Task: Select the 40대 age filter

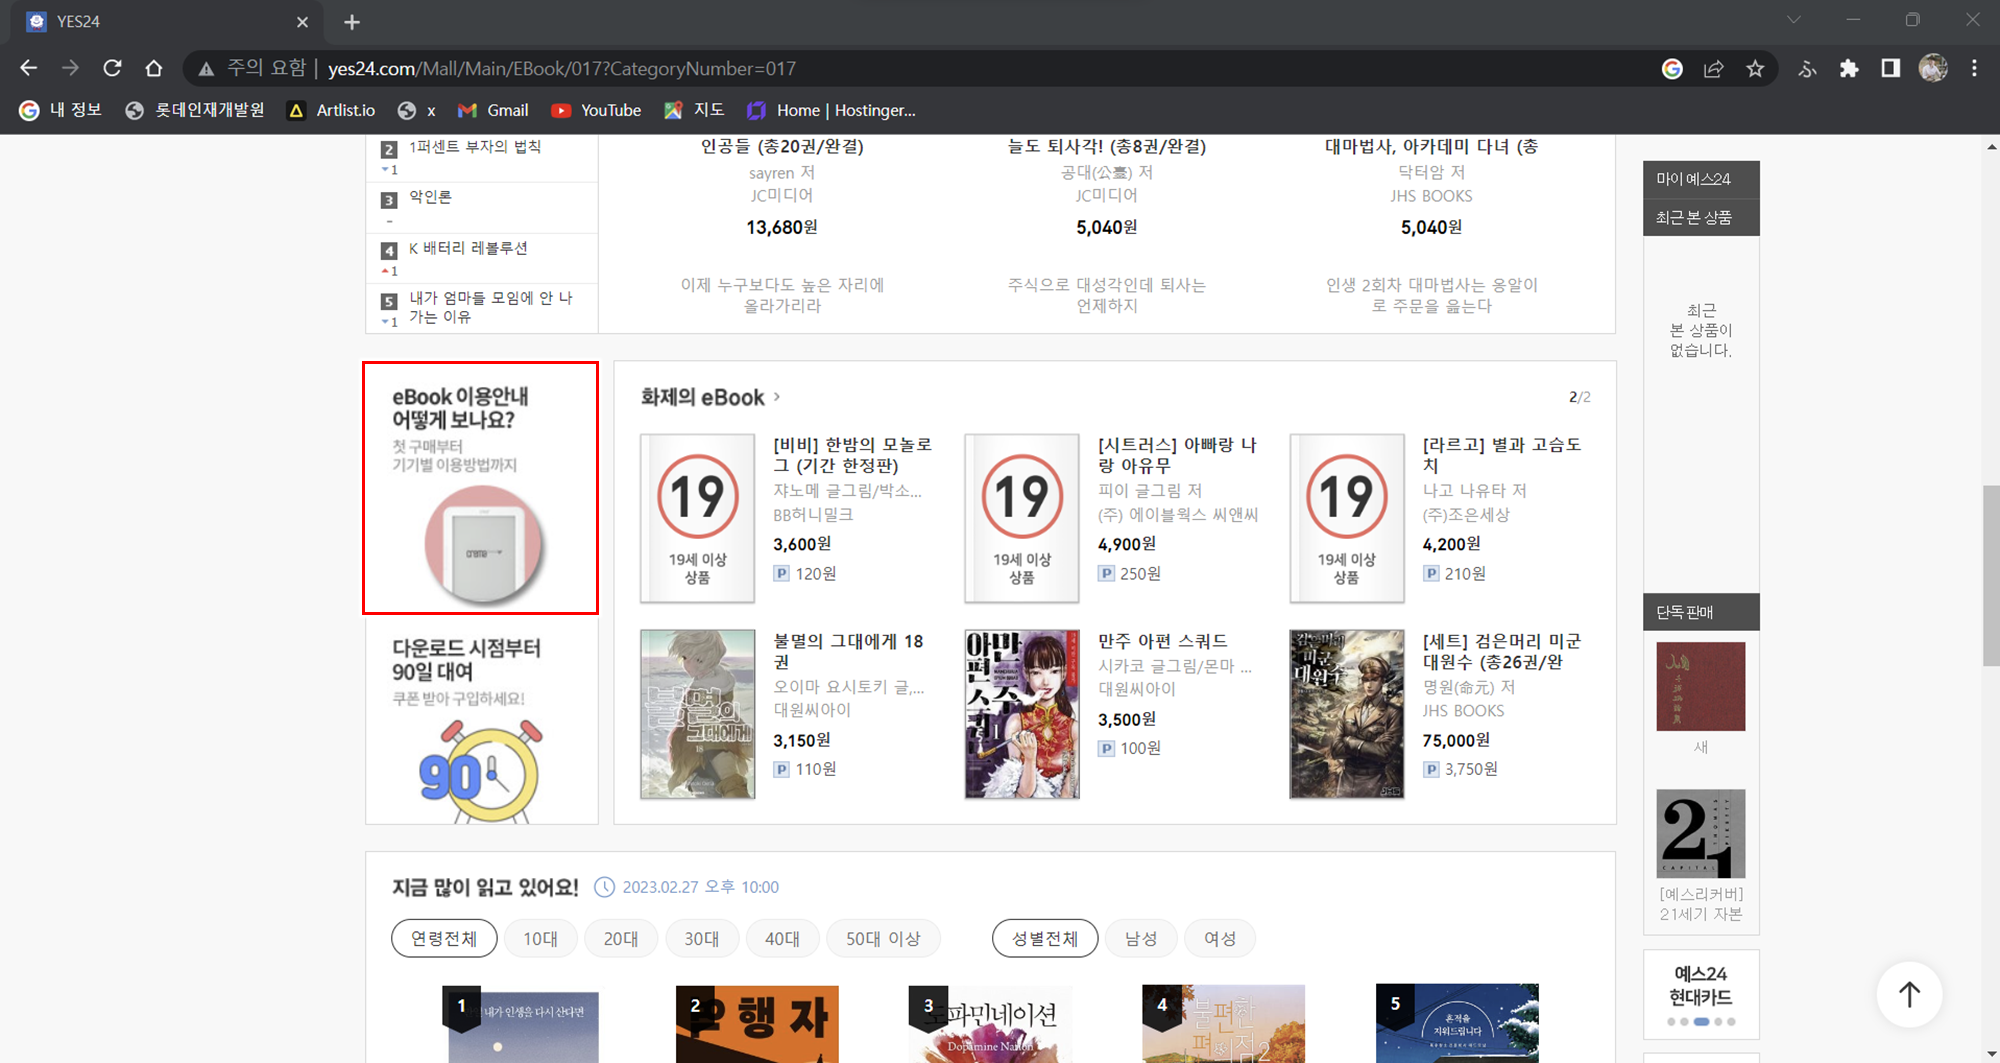Action: [782, 938]
